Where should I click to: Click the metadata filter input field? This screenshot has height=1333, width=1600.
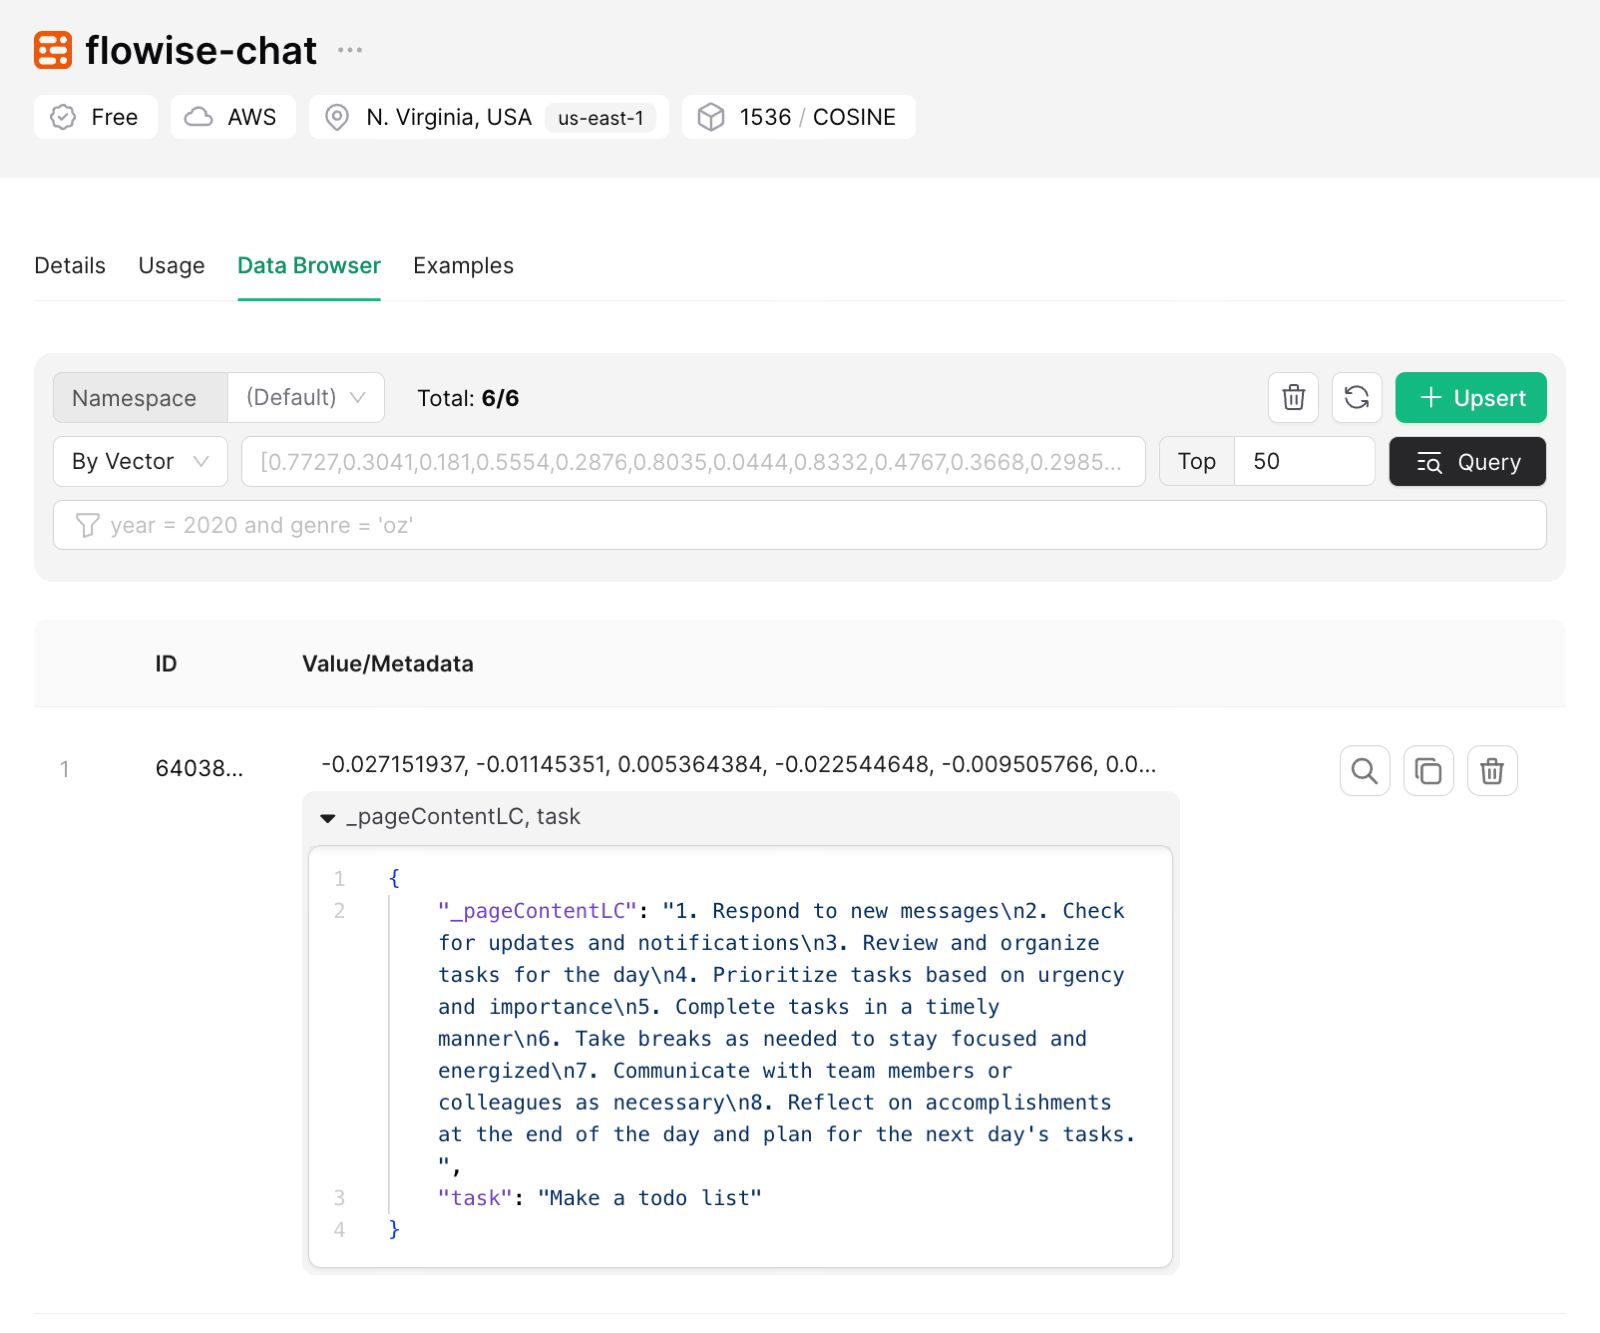coord(820,525)
